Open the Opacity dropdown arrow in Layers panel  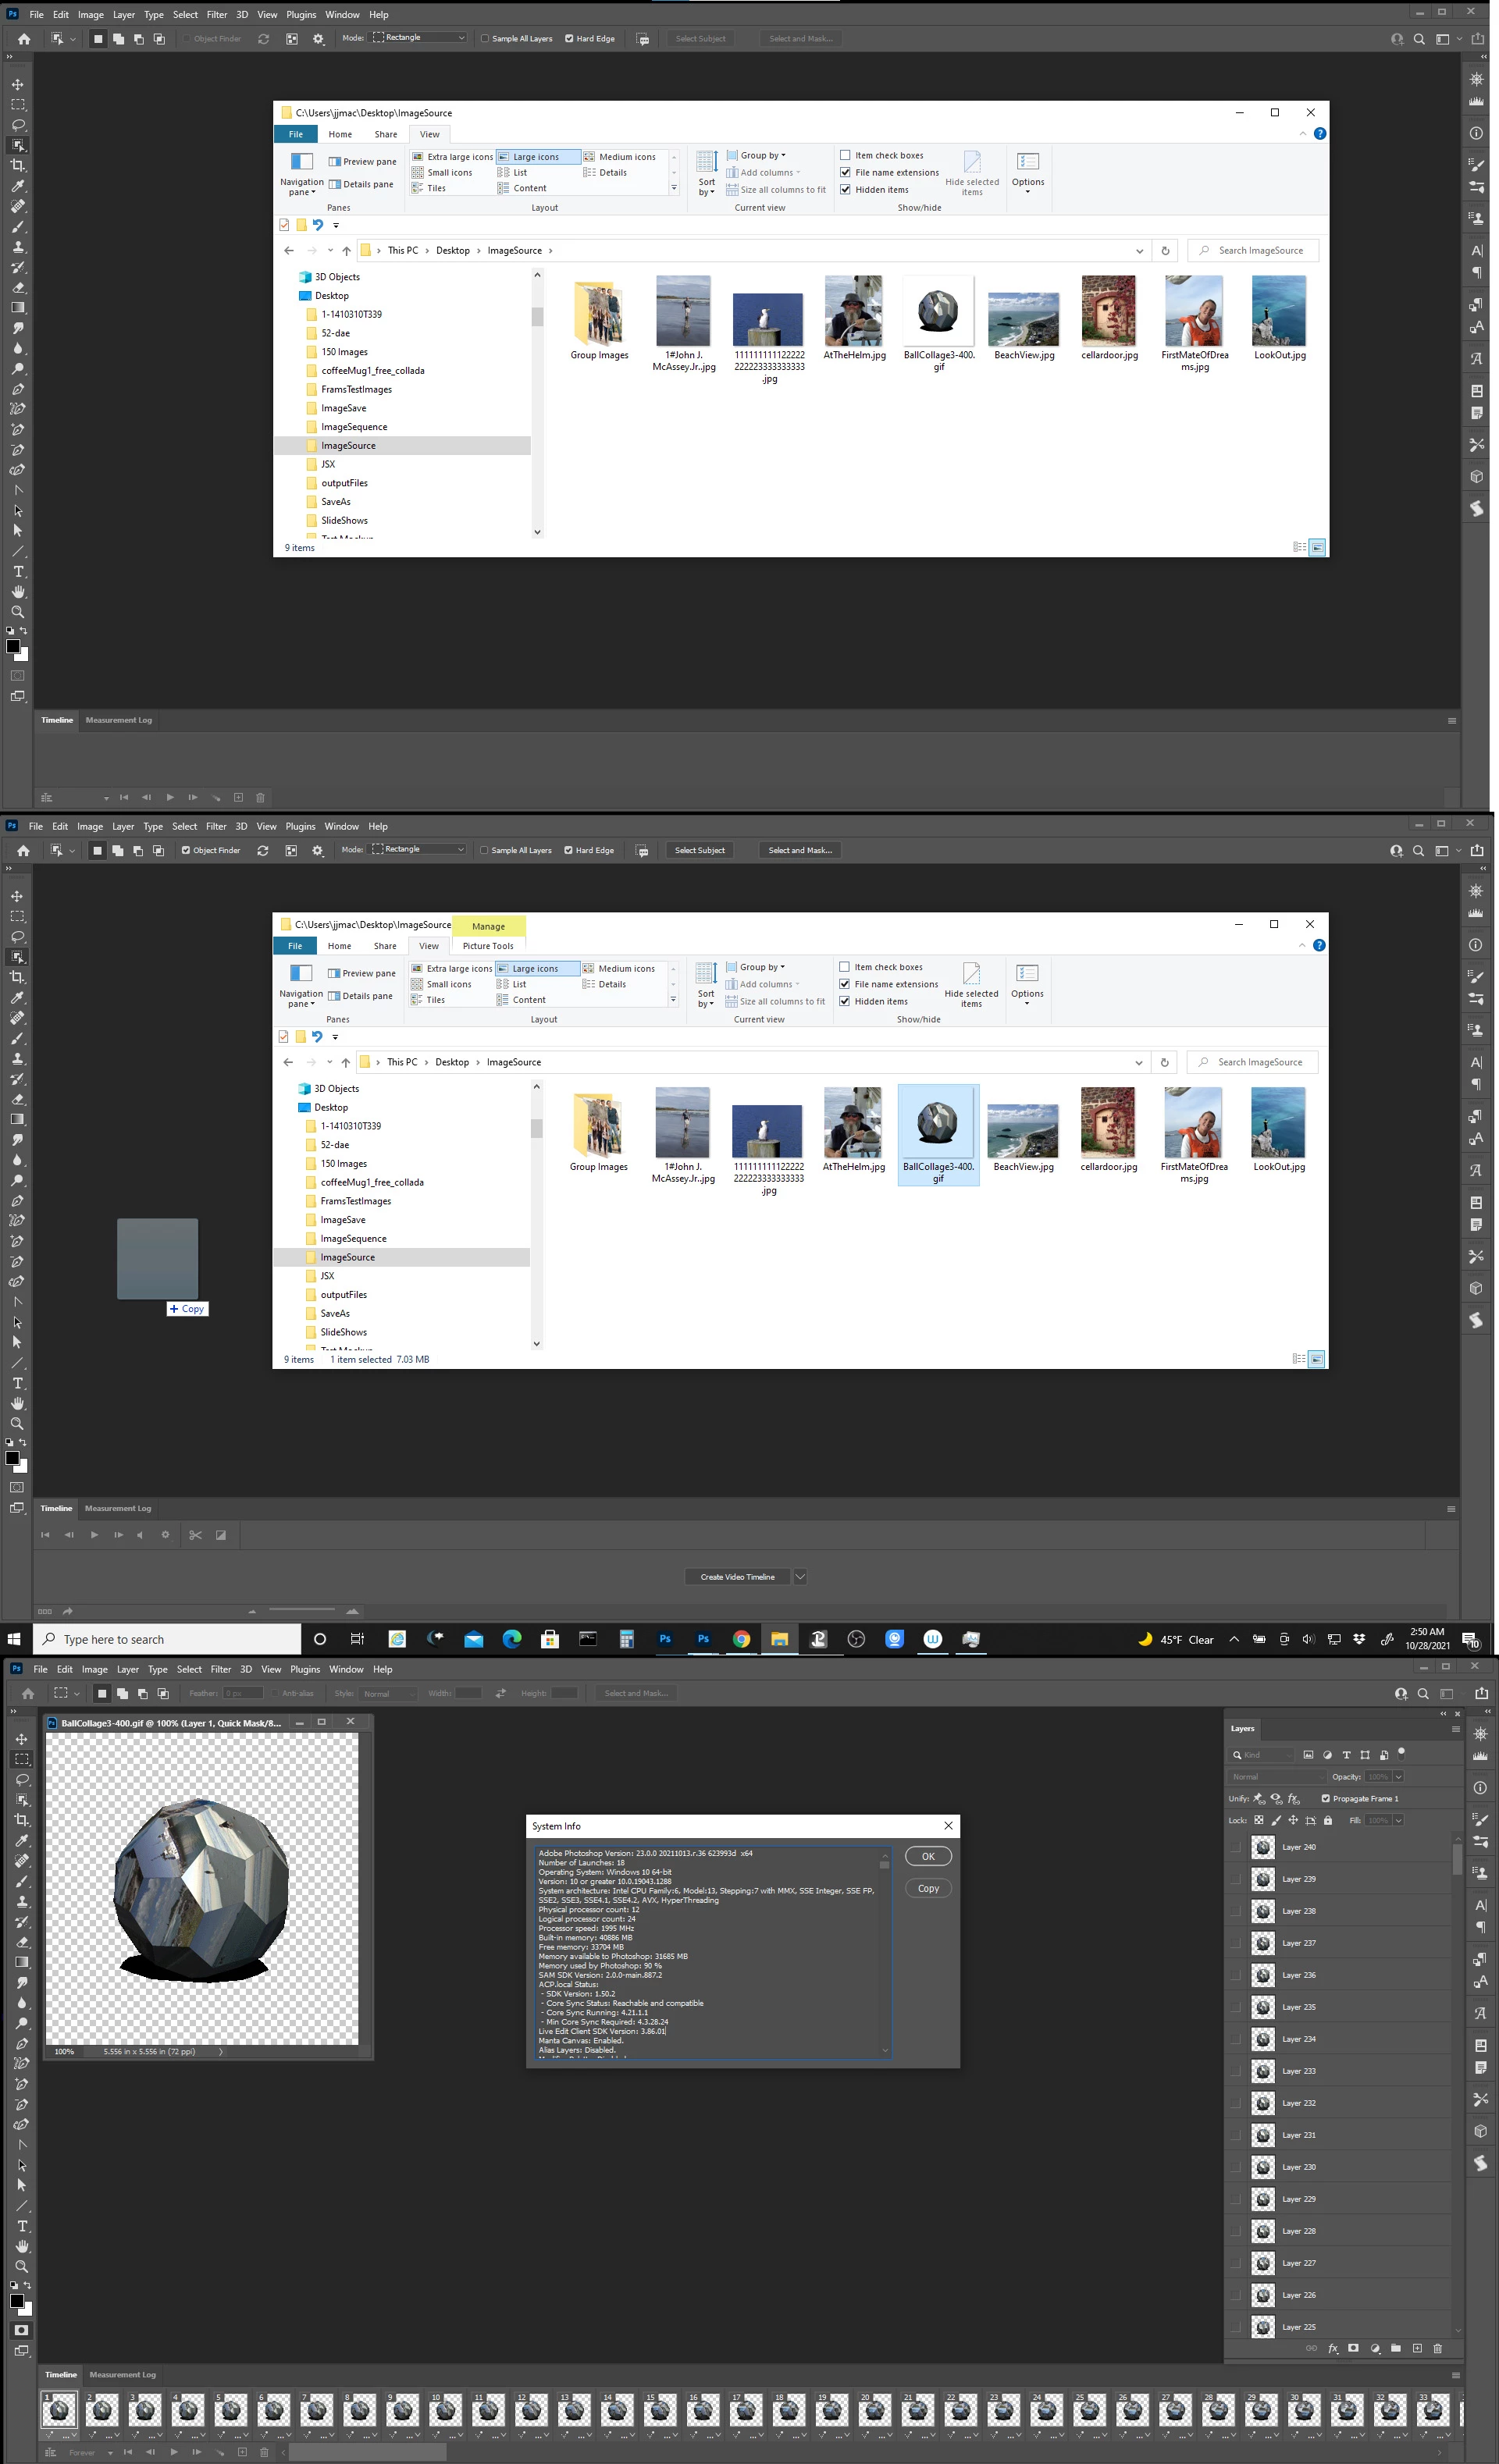1398,1777
